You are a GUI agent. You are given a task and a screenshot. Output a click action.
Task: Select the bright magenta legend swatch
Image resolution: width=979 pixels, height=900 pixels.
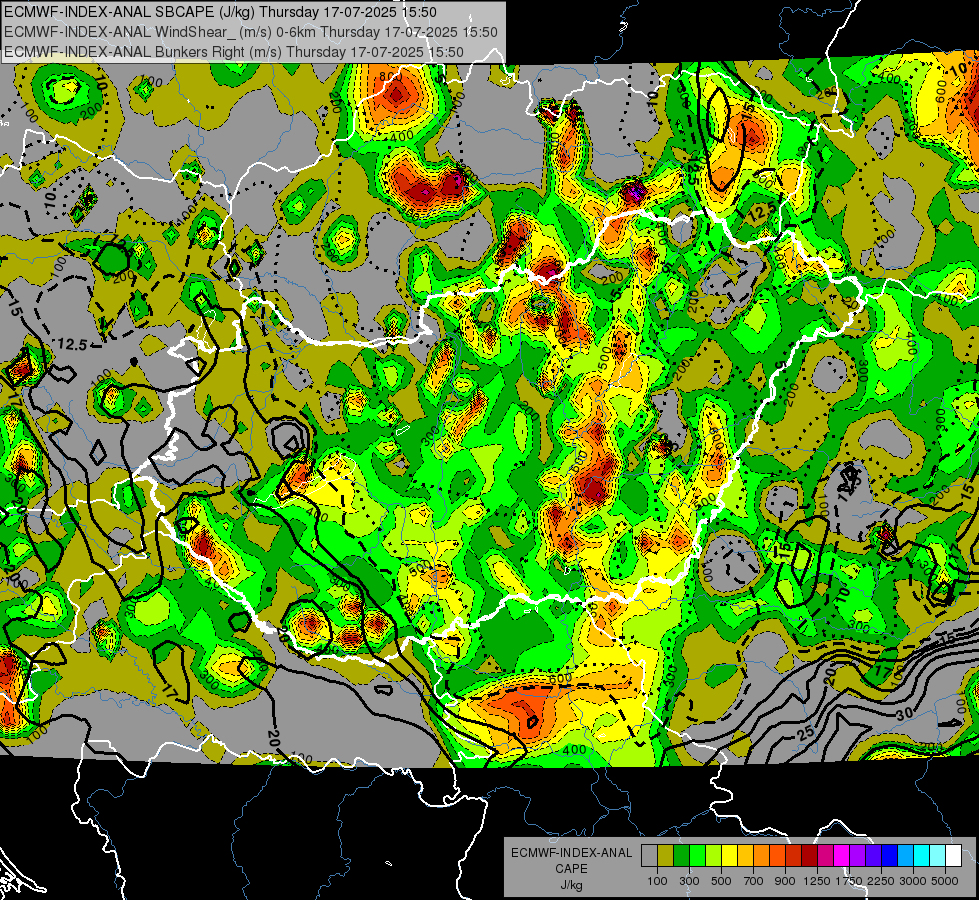point(842,856)
